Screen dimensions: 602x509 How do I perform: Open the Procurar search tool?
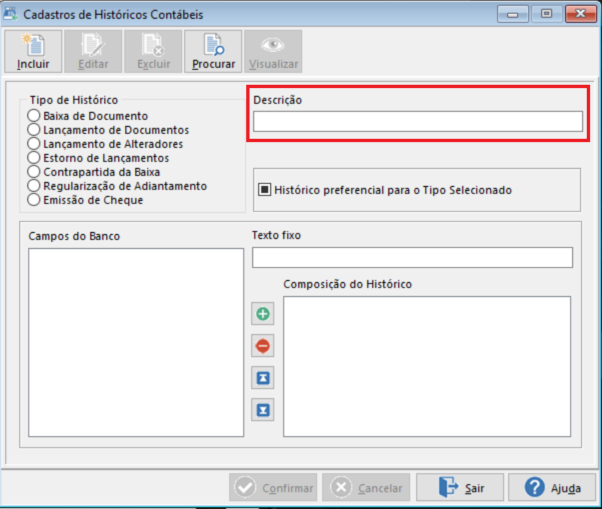coord(213,52)
